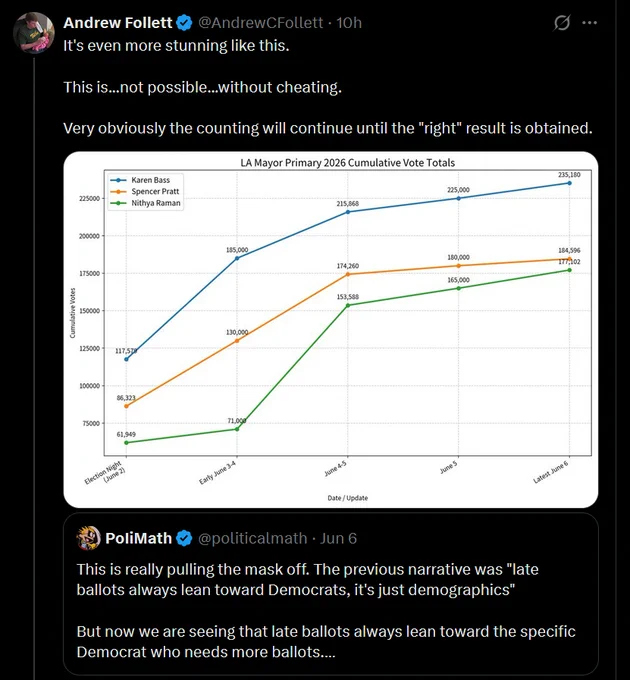Open the quoted PoliMath tweet text

point(326,611)
